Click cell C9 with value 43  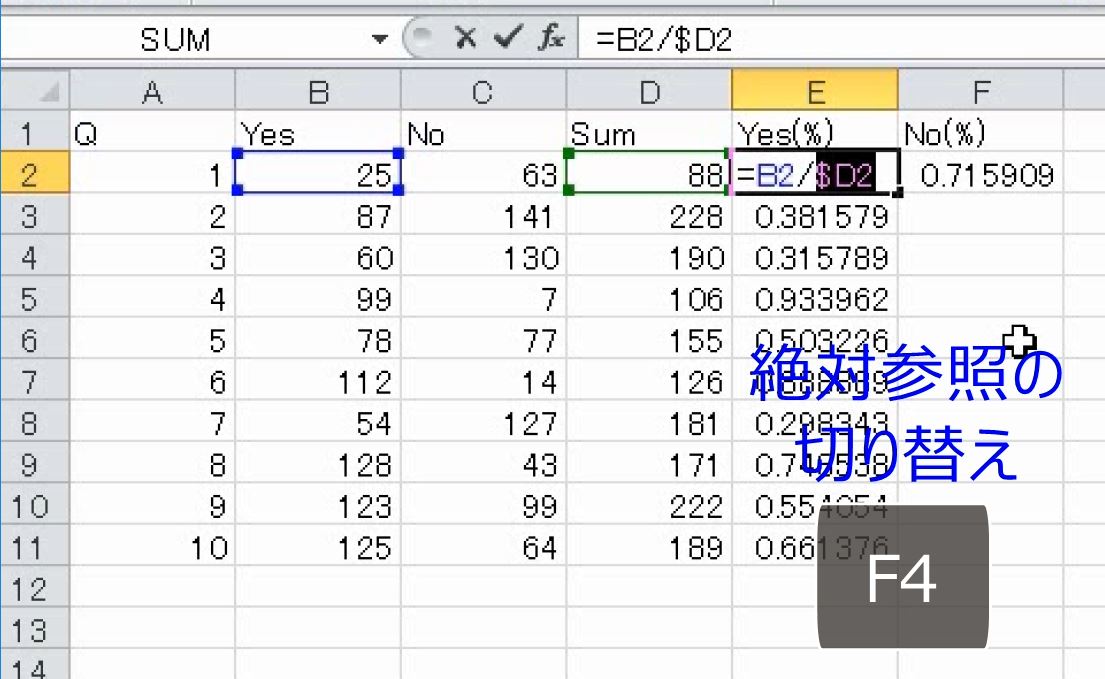pos(483,463)
